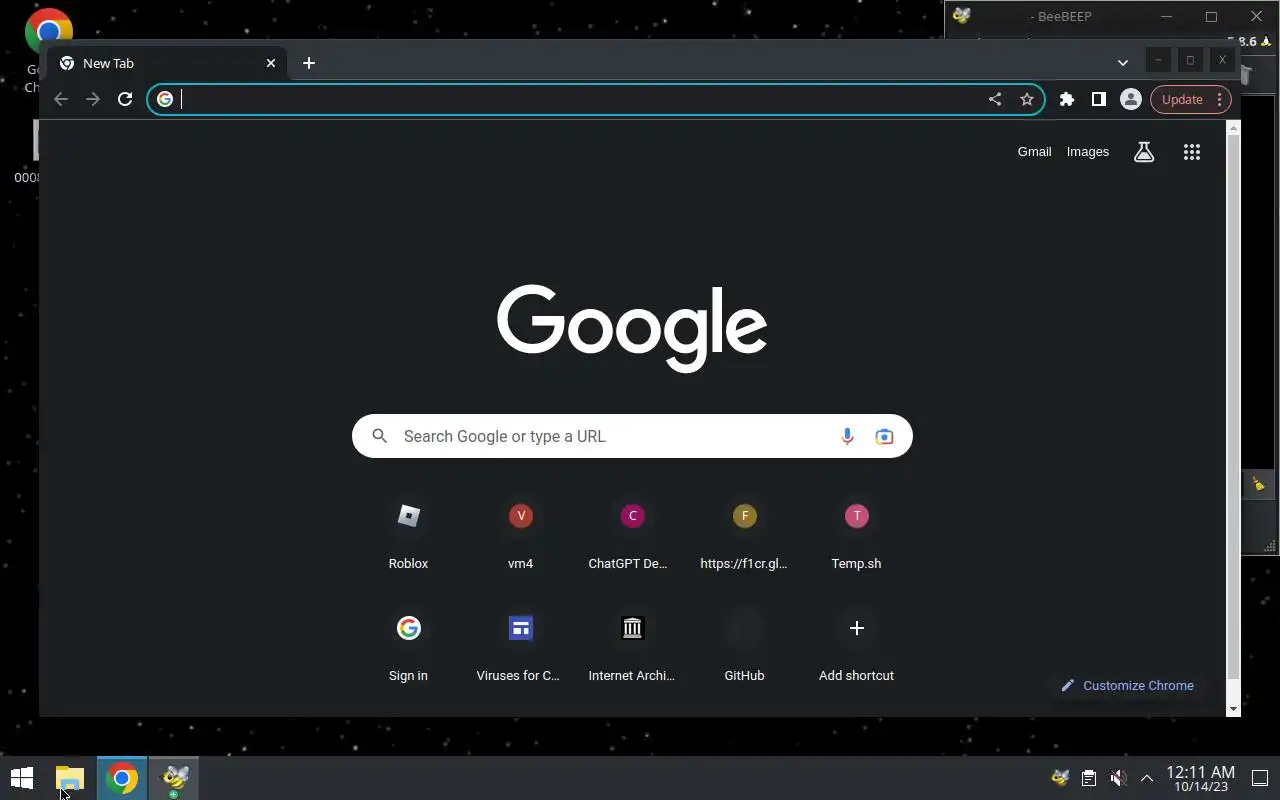Open a new tab with the plus button
Screen dimensions: 1280x800
tap(309, 63)
